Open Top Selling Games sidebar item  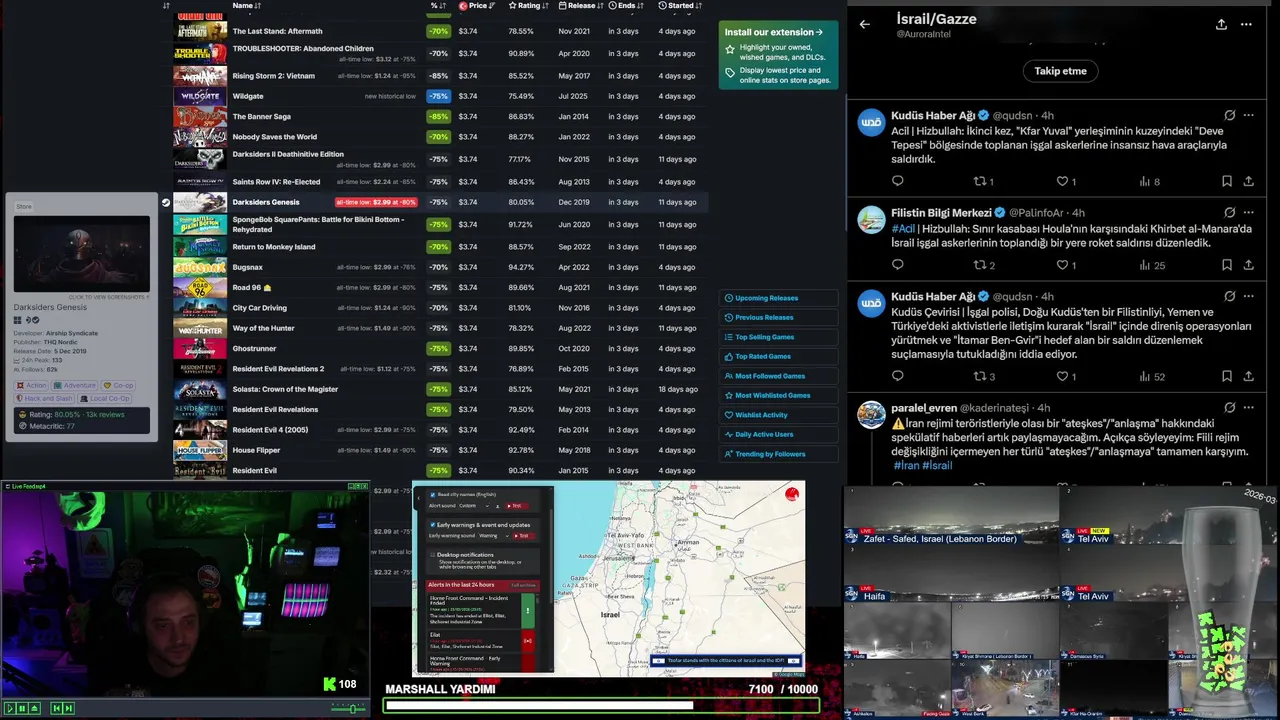[778, 337]
